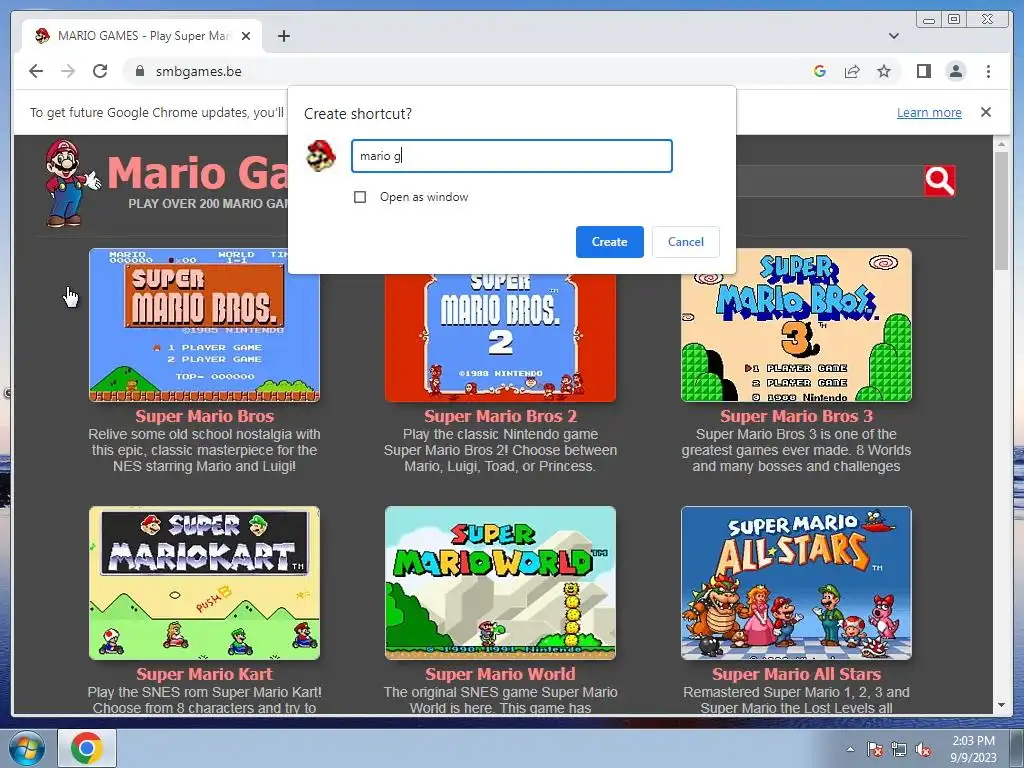Open the Chrome three-dot menu
Viewport: 1024px width, 768px height.
click(988, 71)
